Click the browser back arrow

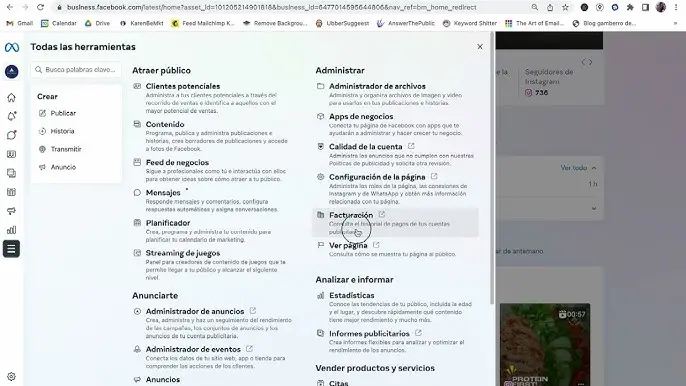pyautogui.click(x=10, y=7)
